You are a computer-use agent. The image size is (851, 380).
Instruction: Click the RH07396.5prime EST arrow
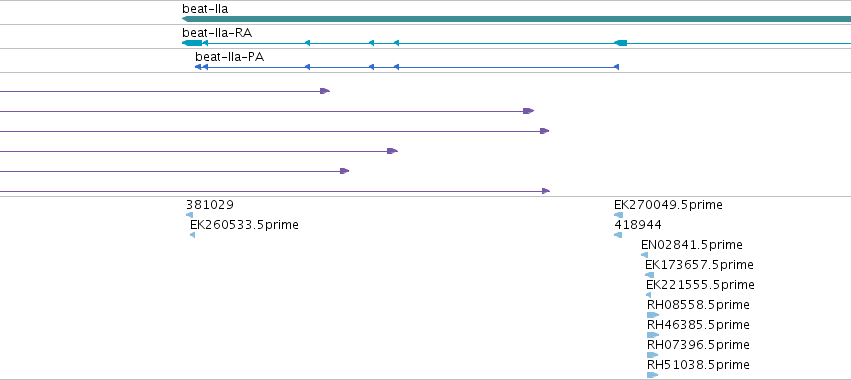(652, 355)
